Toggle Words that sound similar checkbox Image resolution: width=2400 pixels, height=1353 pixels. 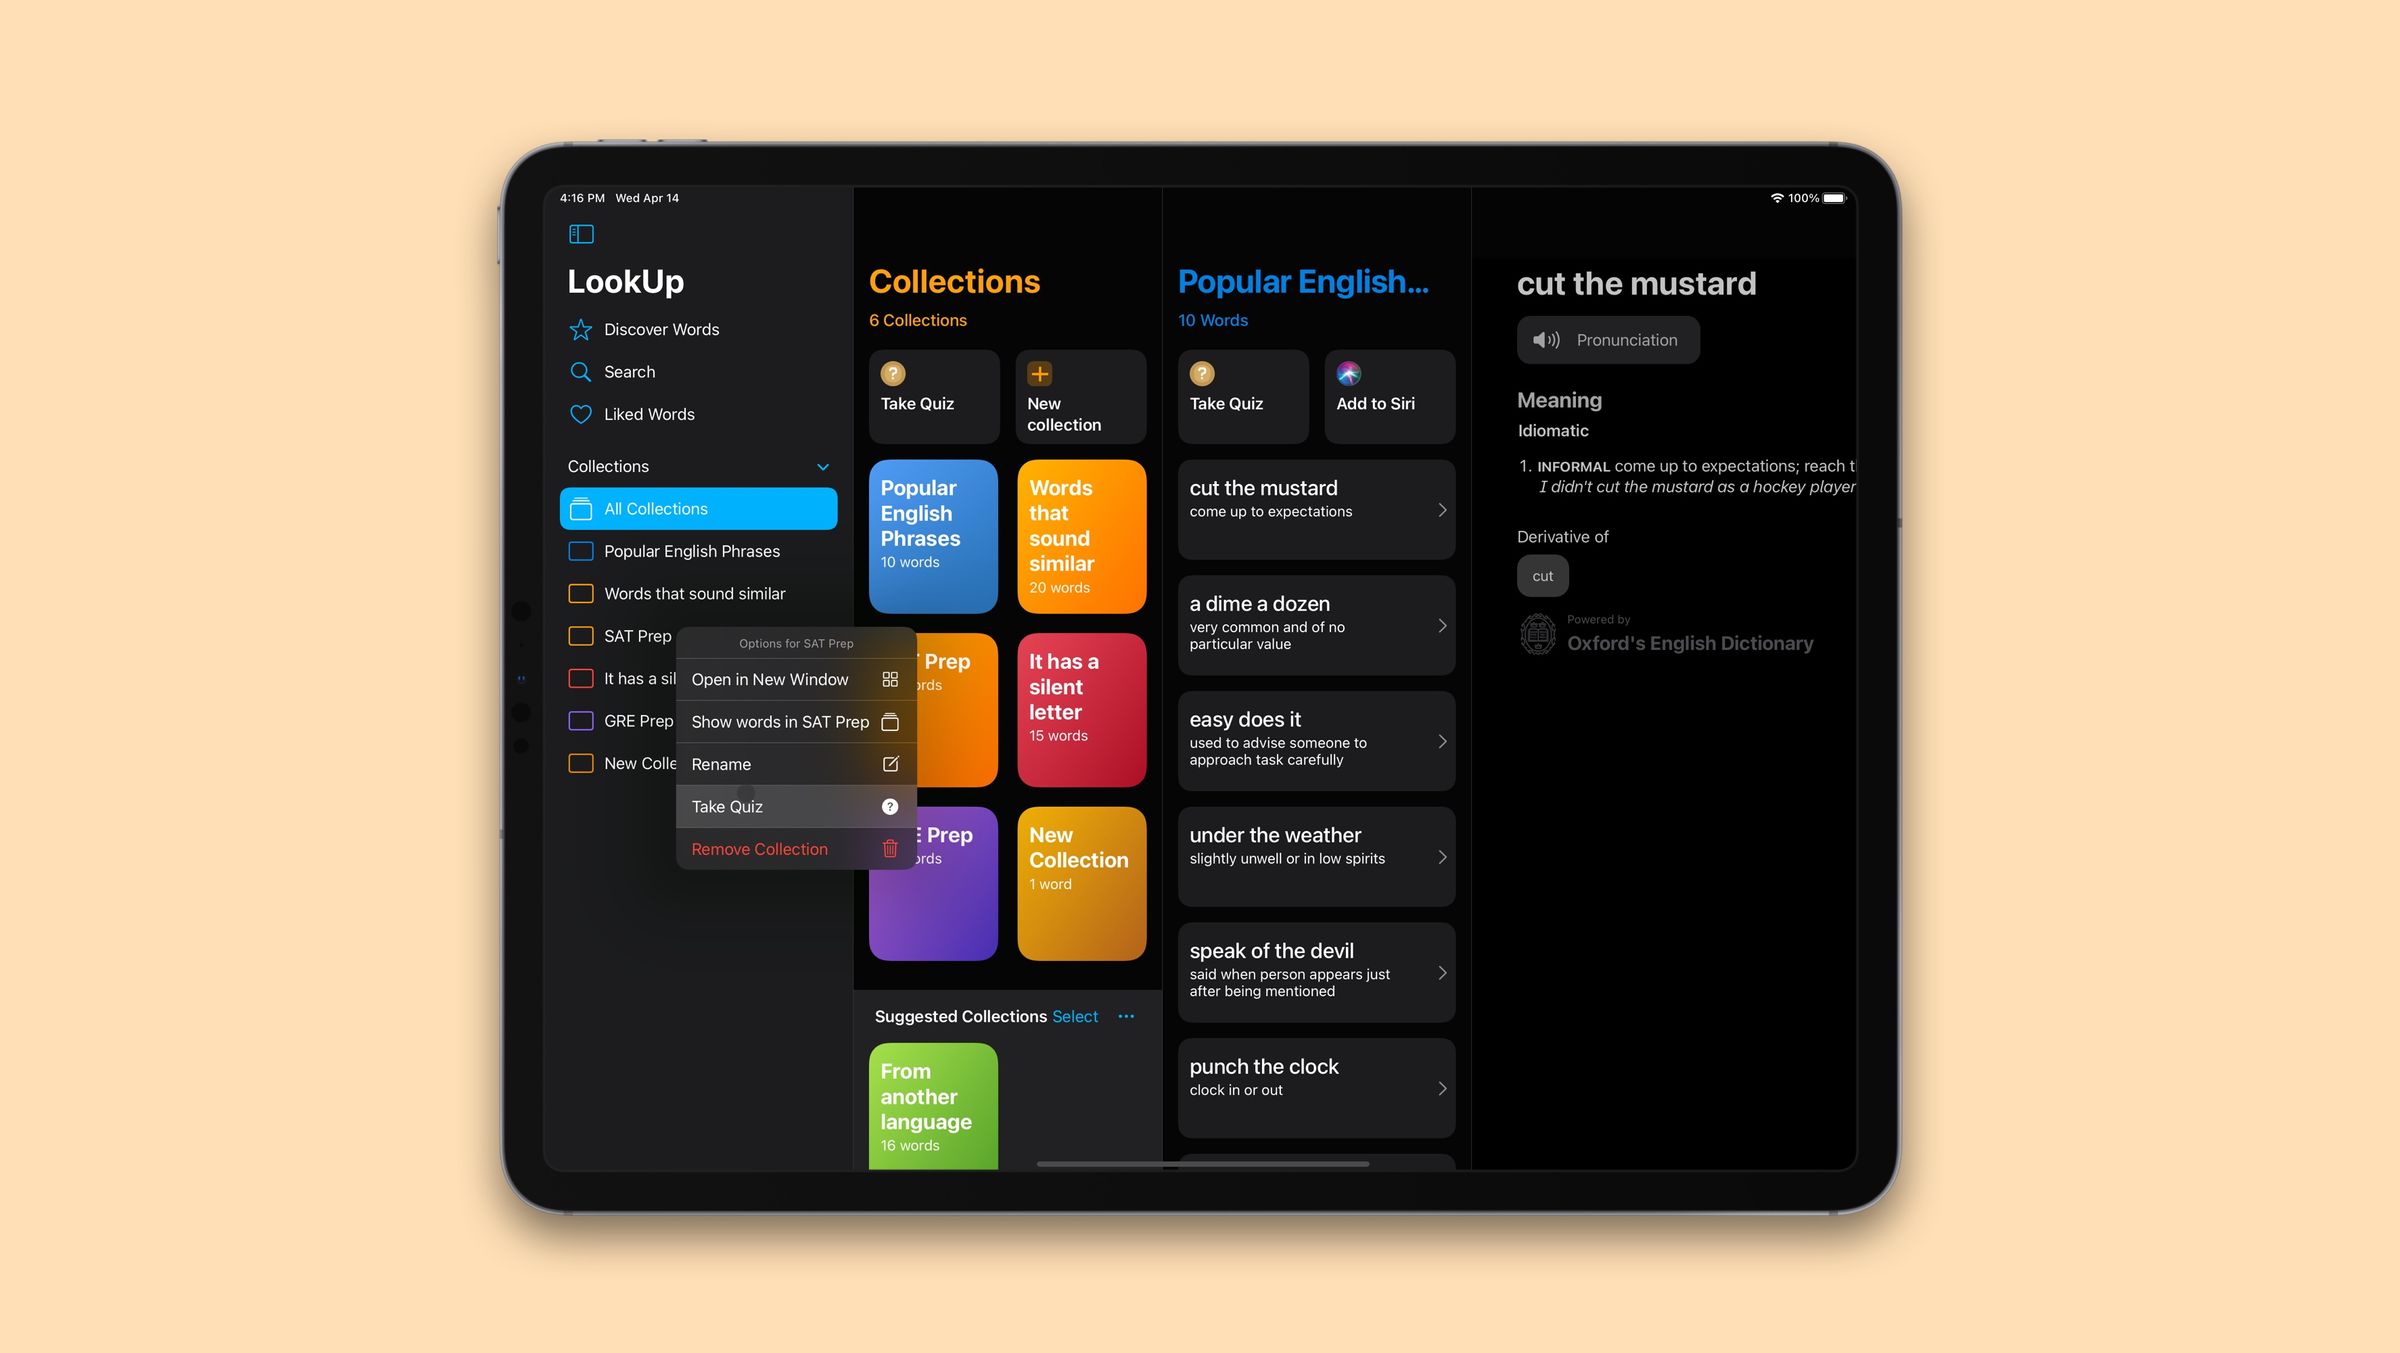(x=579, y=593)
